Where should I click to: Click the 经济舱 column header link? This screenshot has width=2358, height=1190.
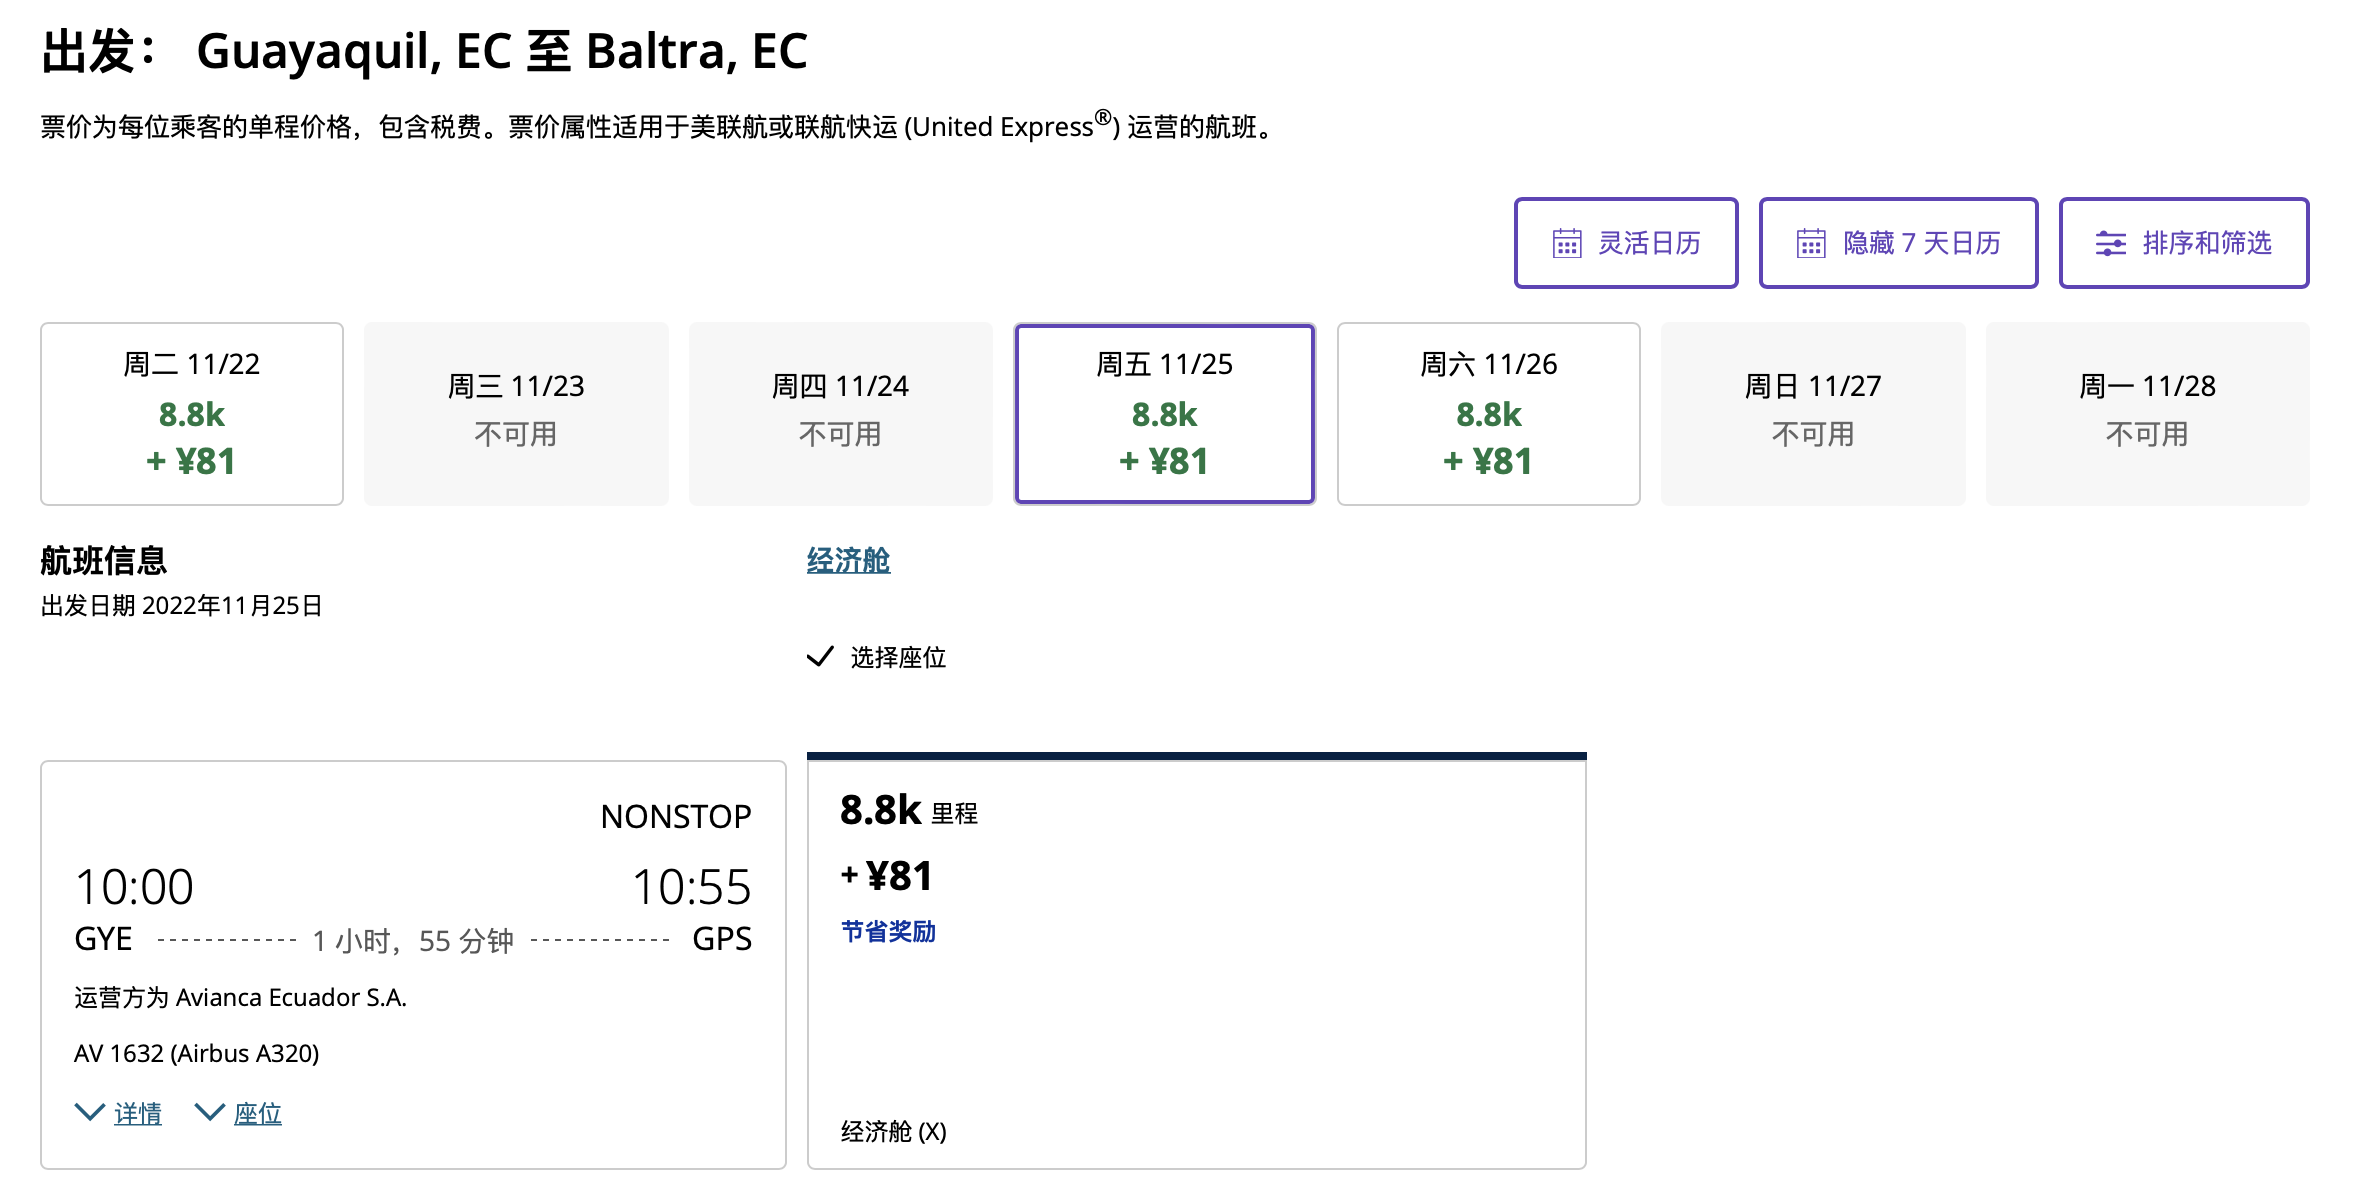(848, 561)
